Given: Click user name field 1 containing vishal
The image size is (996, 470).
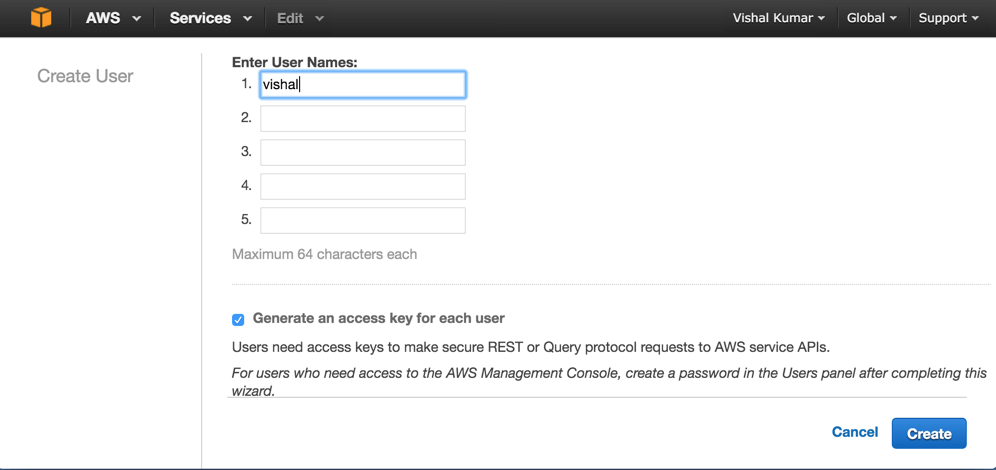Looking at the screenshot, I should pos(363,84).
